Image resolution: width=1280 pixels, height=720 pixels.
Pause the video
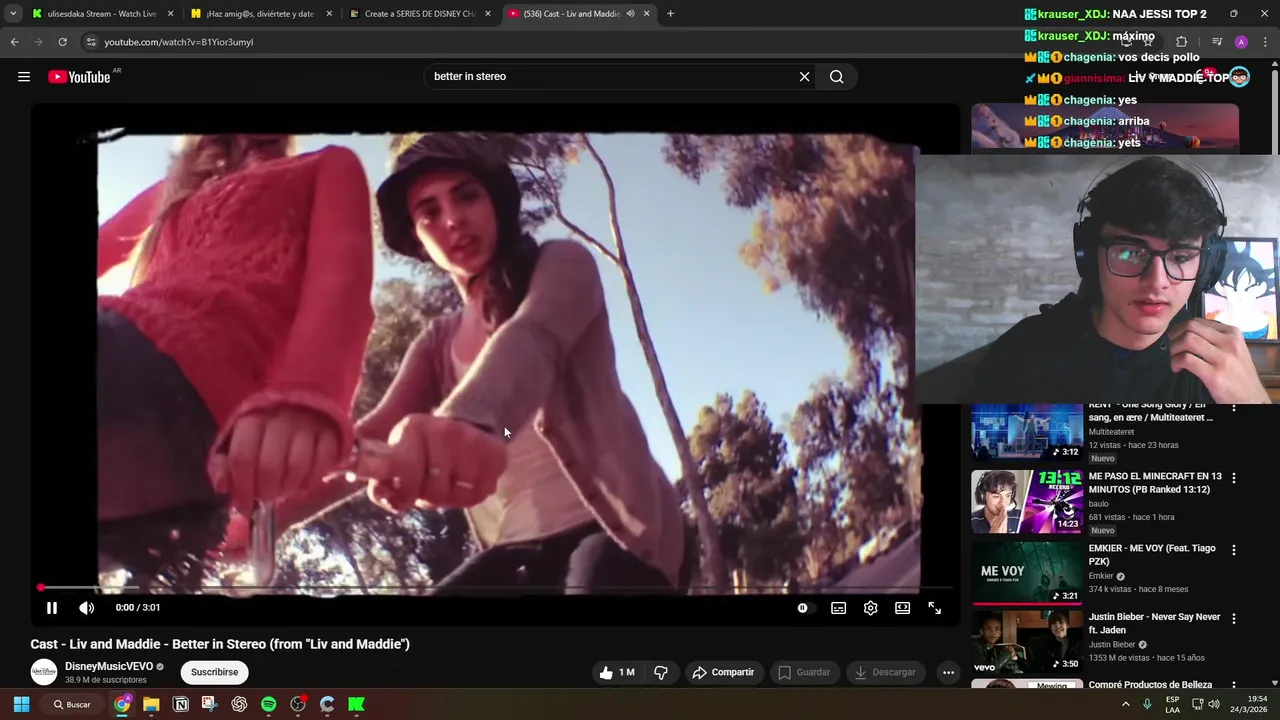tap(52, 607)
